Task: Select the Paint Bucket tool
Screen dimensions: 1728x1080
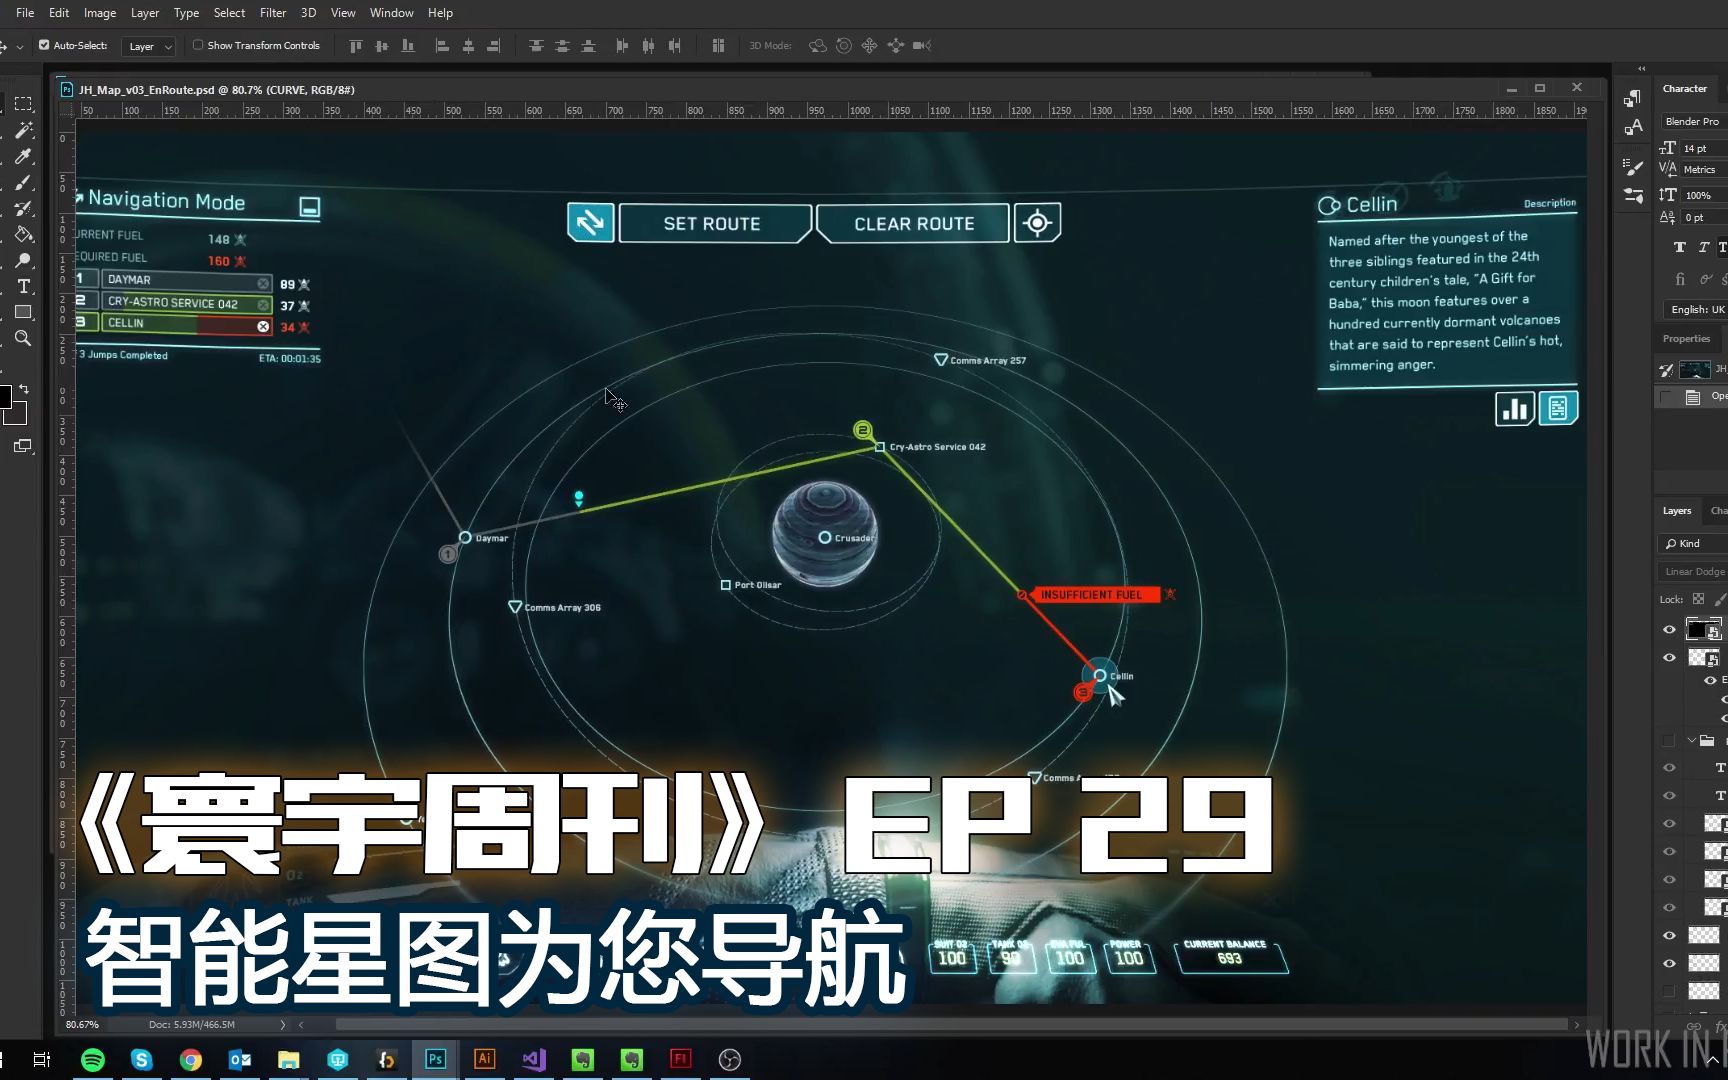Action: click(23, 235)
